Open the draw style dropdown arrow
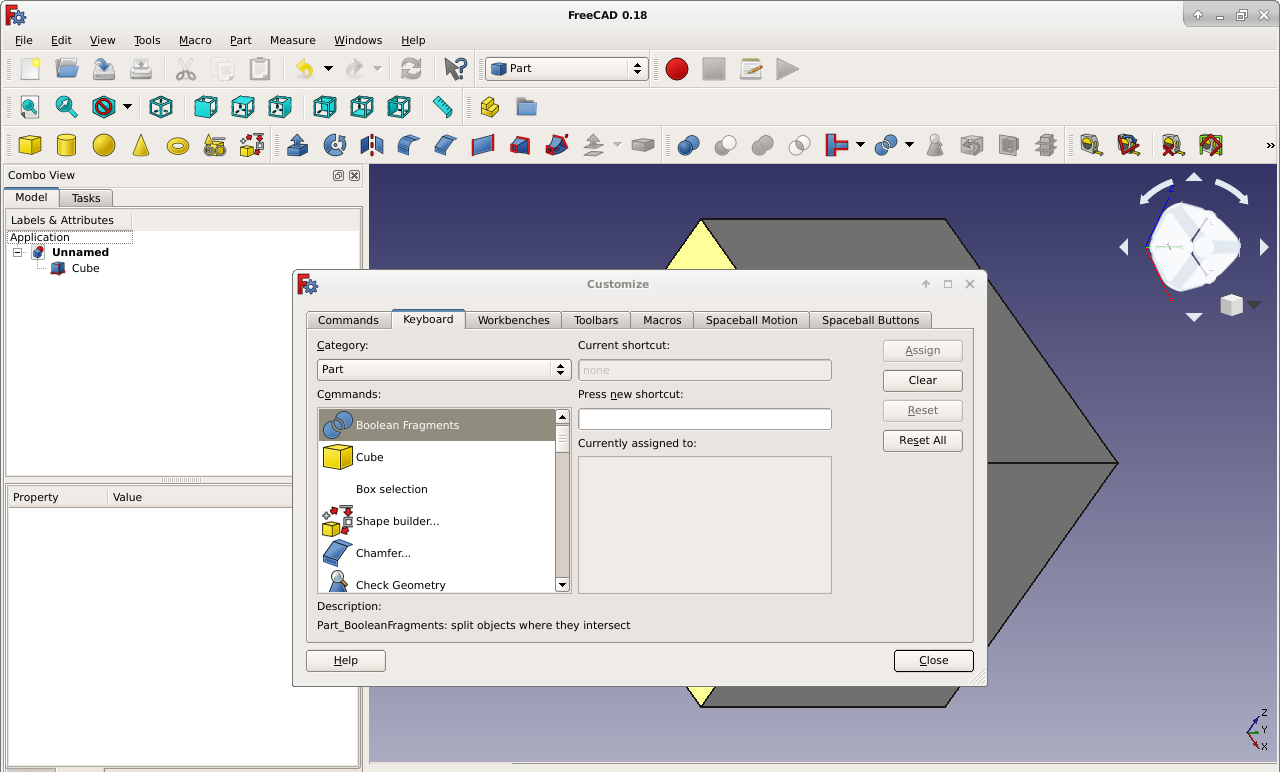This screenshot has width=1280, height=772. tap(128, 107)
